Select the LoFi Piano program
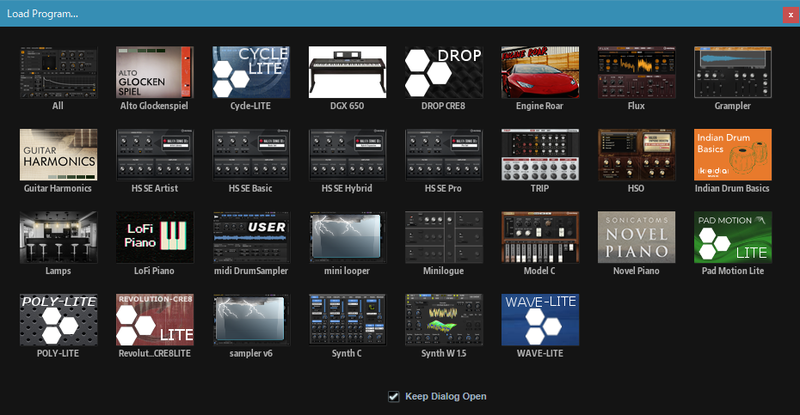This screenshot has height=415, width=800. pyautogui.click(x=155, y=237)
